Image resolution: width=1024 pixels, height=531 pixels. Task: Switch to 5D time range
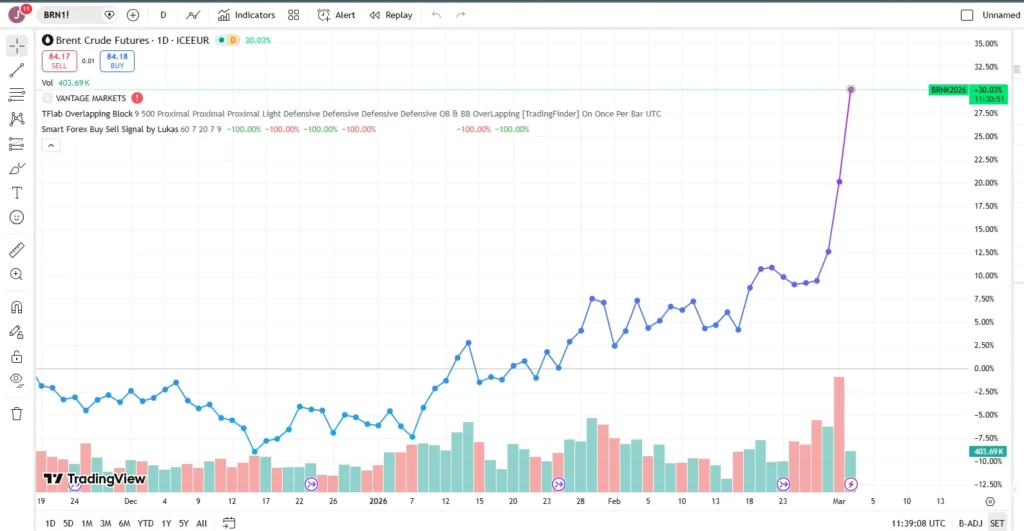pos(68,523)
